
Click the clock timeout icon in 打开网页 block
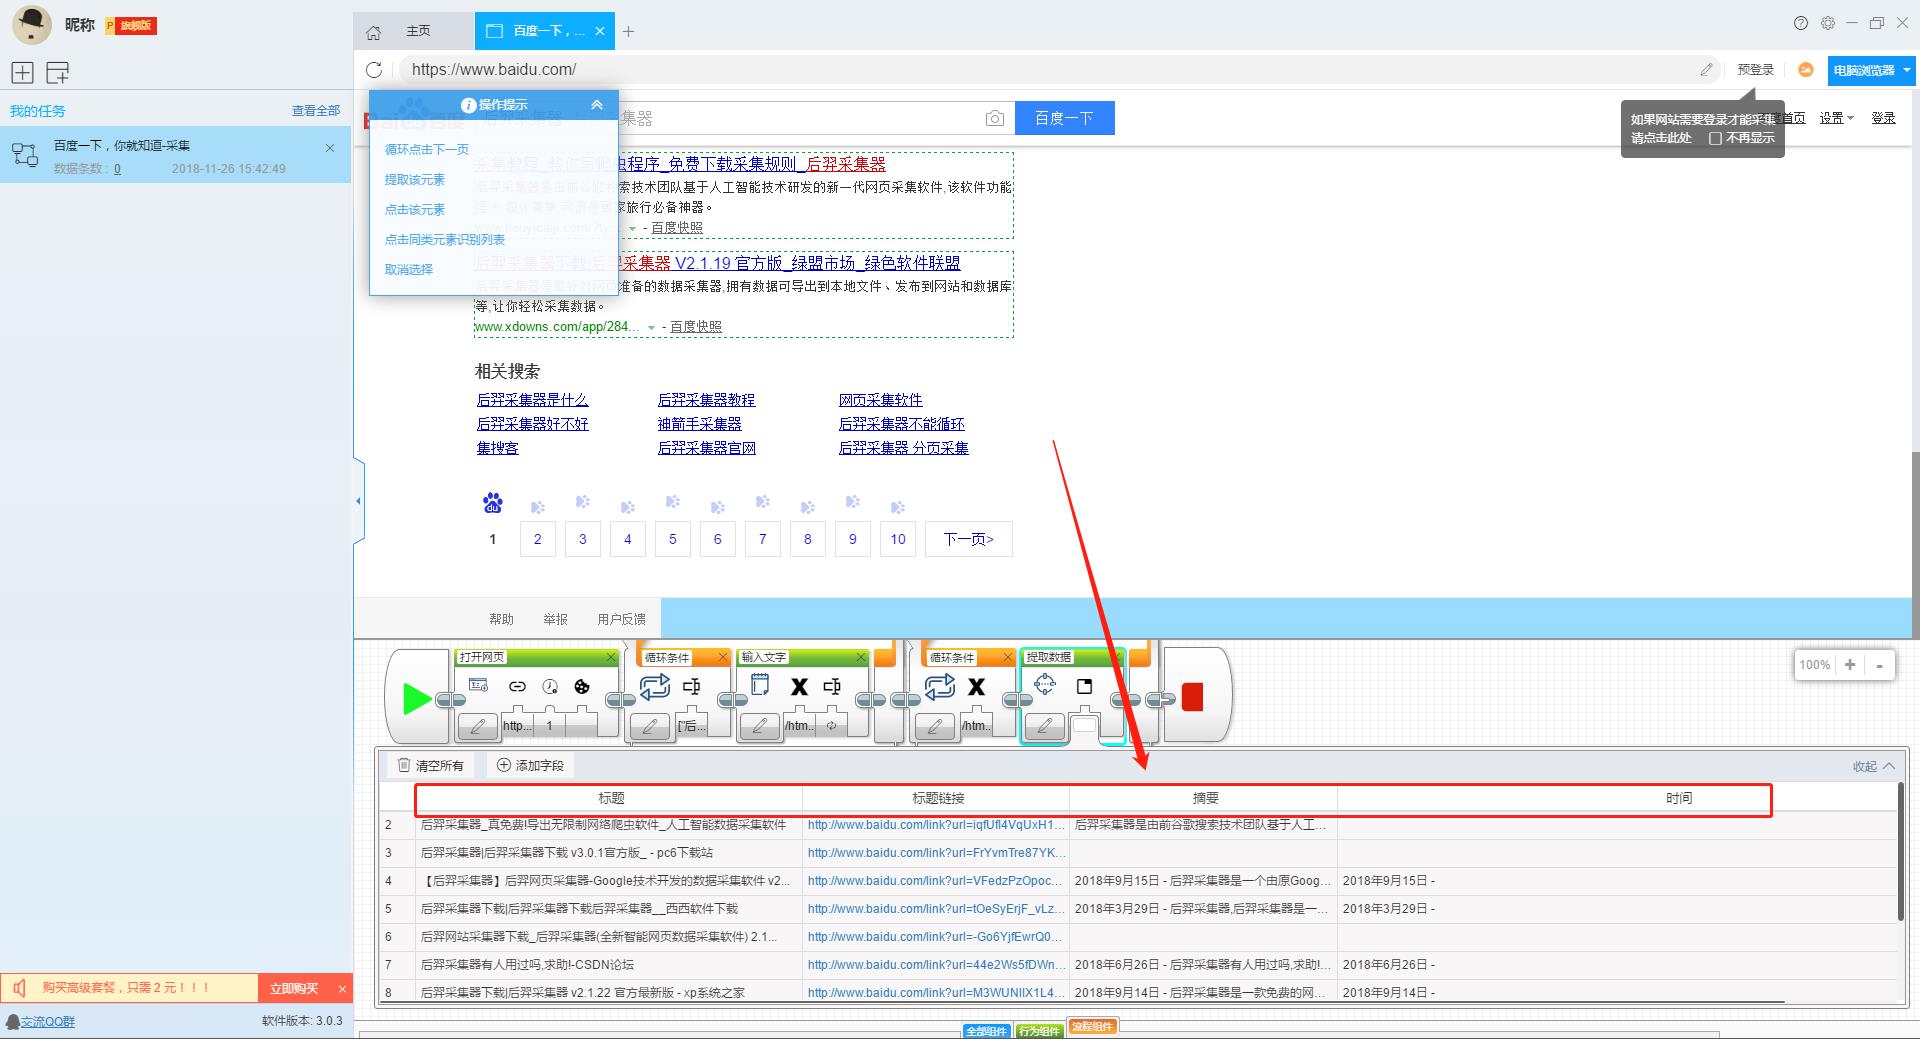tap(550, 686)
